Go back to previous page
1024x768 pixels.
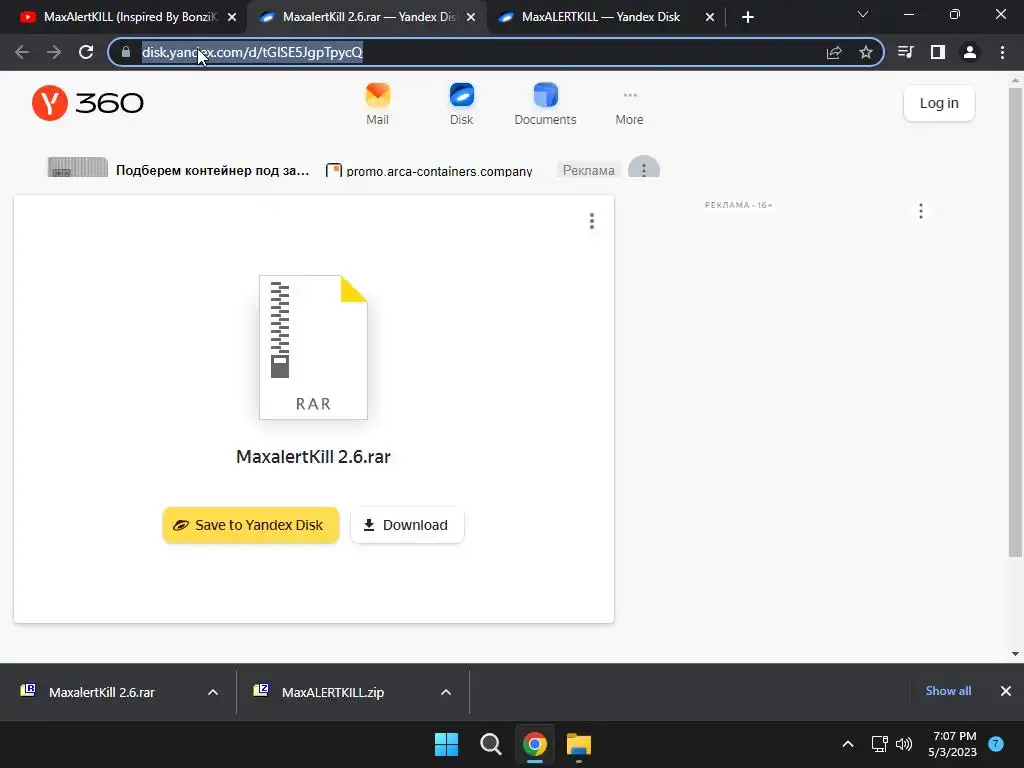click(x=22, y=52)
